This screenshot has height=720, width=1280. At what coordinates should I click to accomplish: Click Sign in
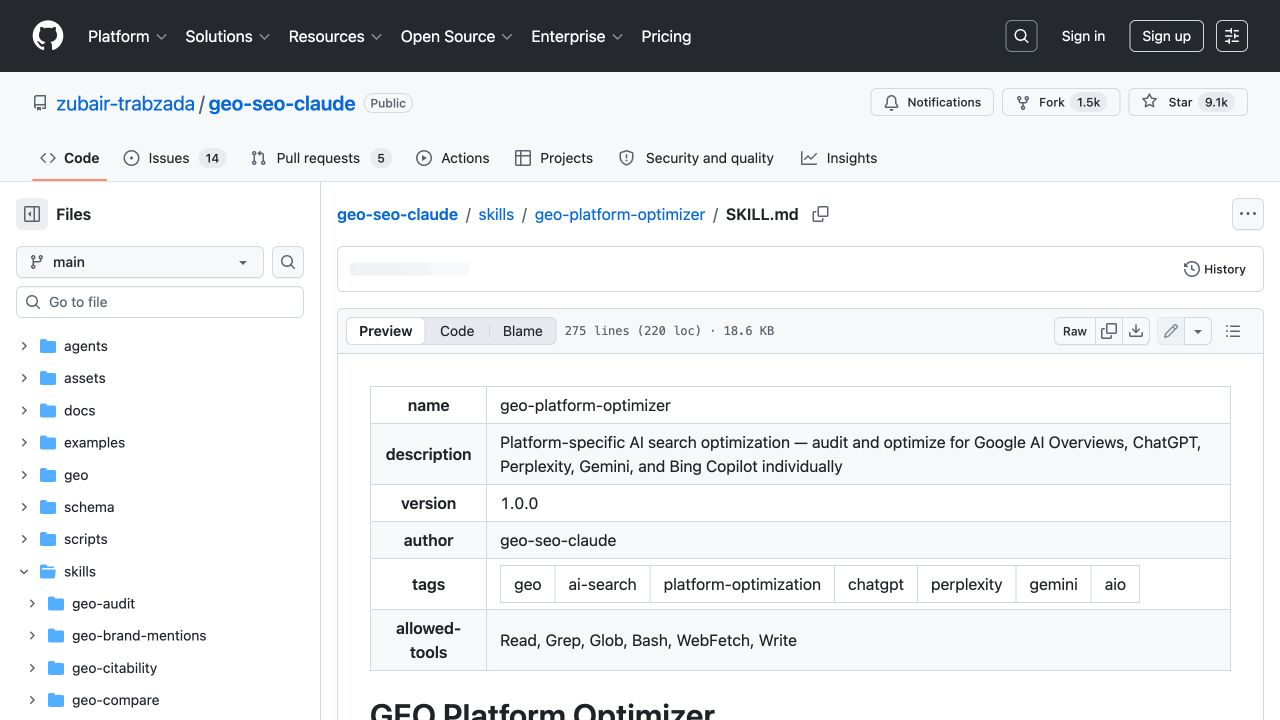click(1083, 36)
